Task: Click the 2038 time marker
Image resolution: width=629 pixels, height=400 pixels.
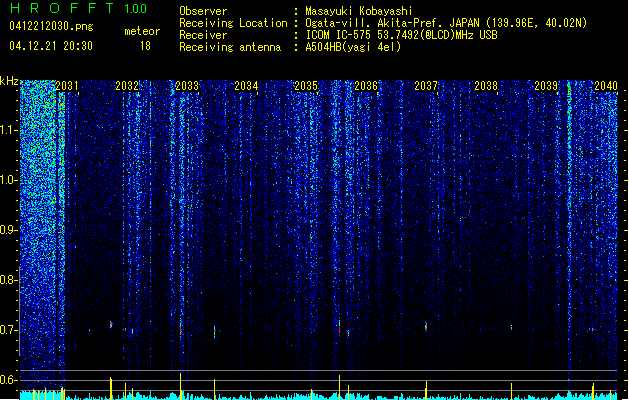Action: [486, 86]
